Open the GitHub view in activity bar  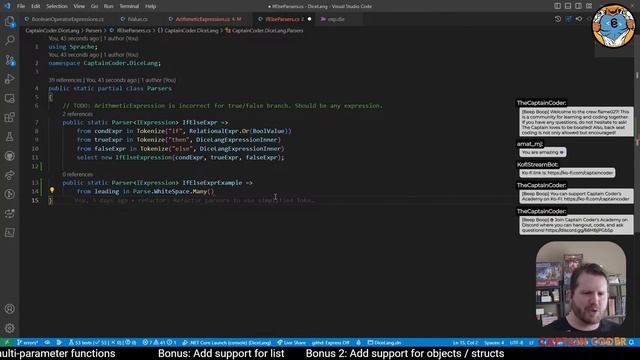[x=9, y=156]
